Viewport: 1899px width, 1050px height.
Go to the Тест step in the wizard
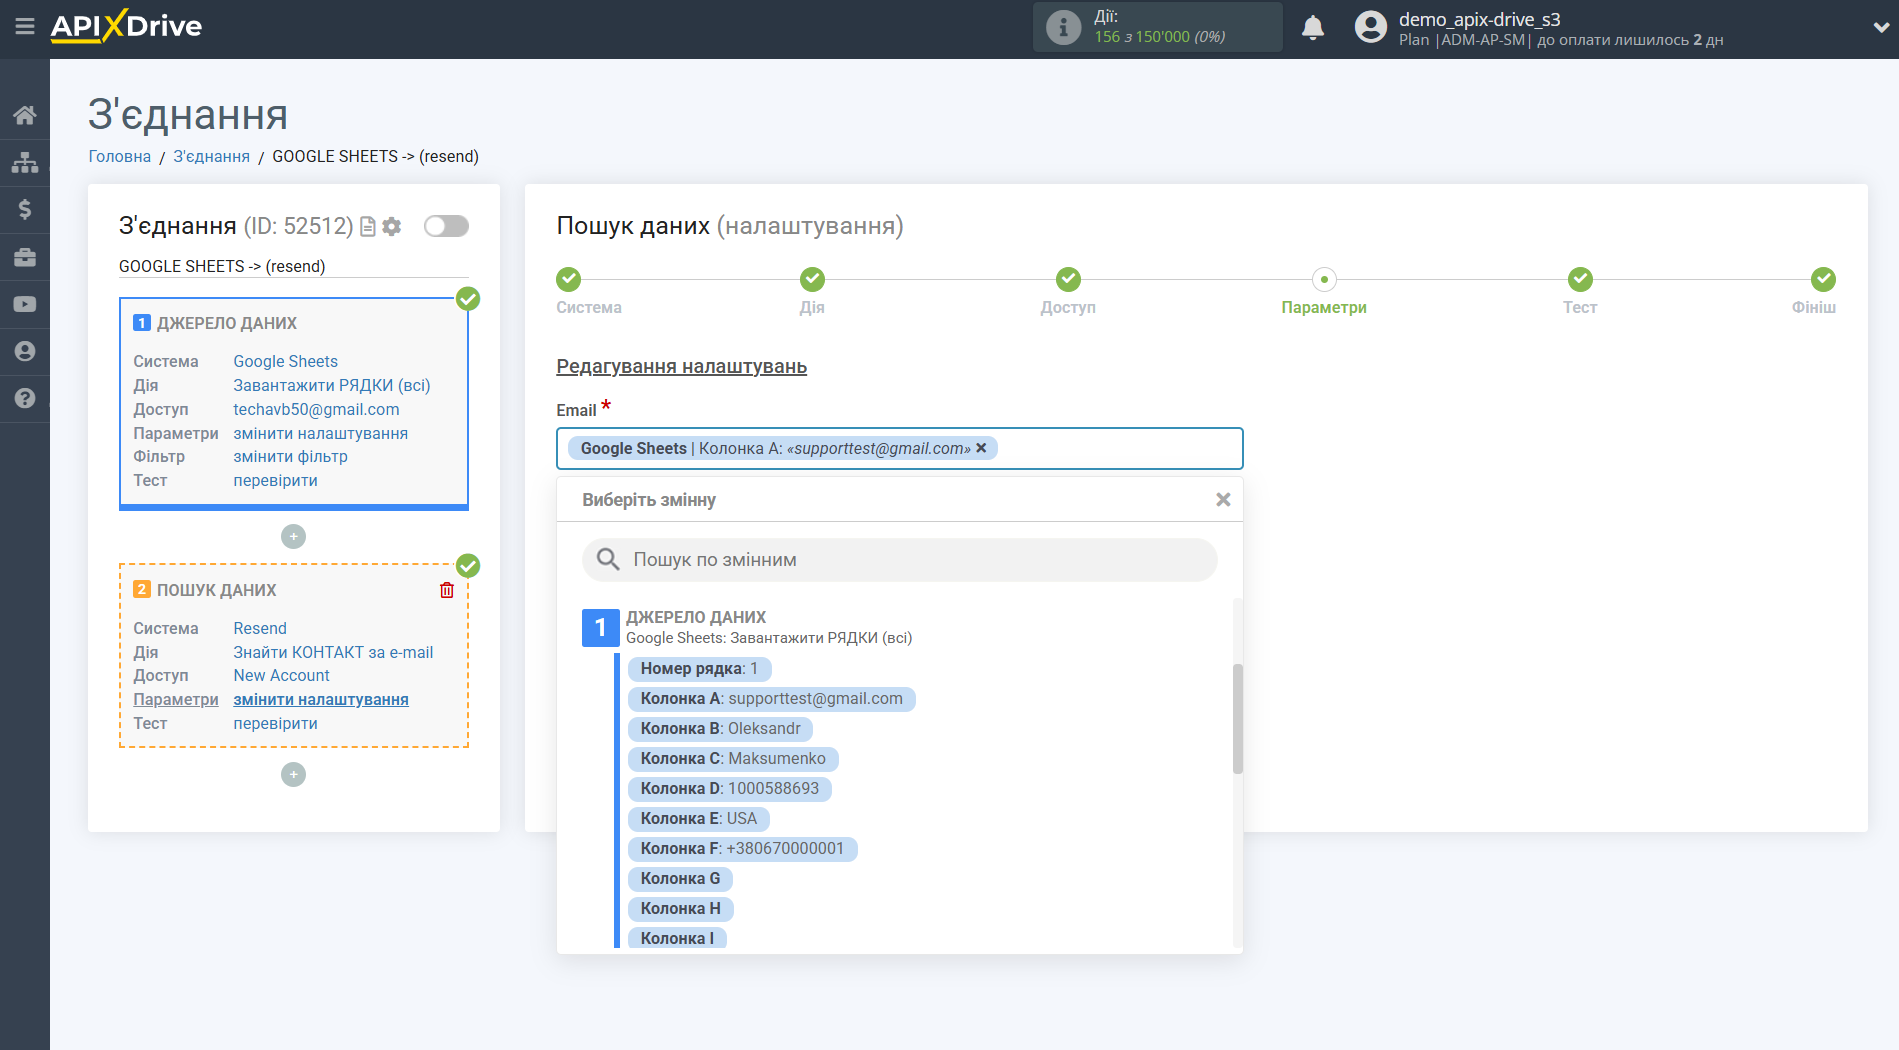click(1579, 280)
